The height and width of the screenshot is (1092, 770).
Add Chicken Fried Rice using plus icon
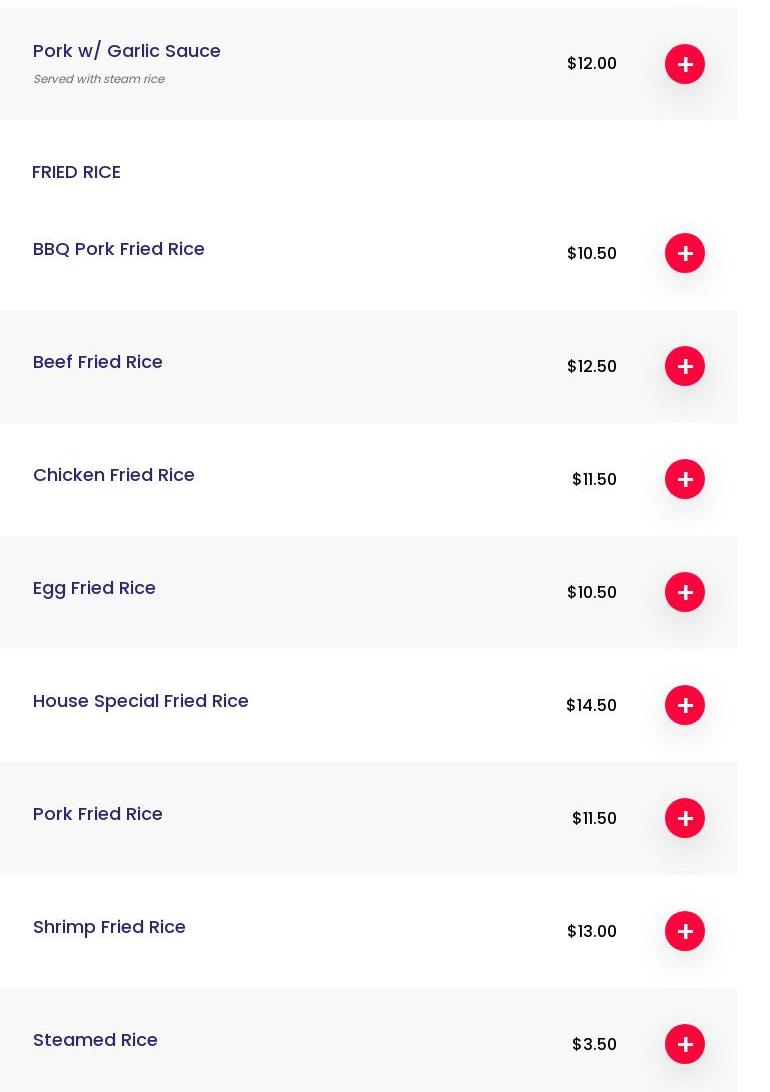tap(684, 479)
